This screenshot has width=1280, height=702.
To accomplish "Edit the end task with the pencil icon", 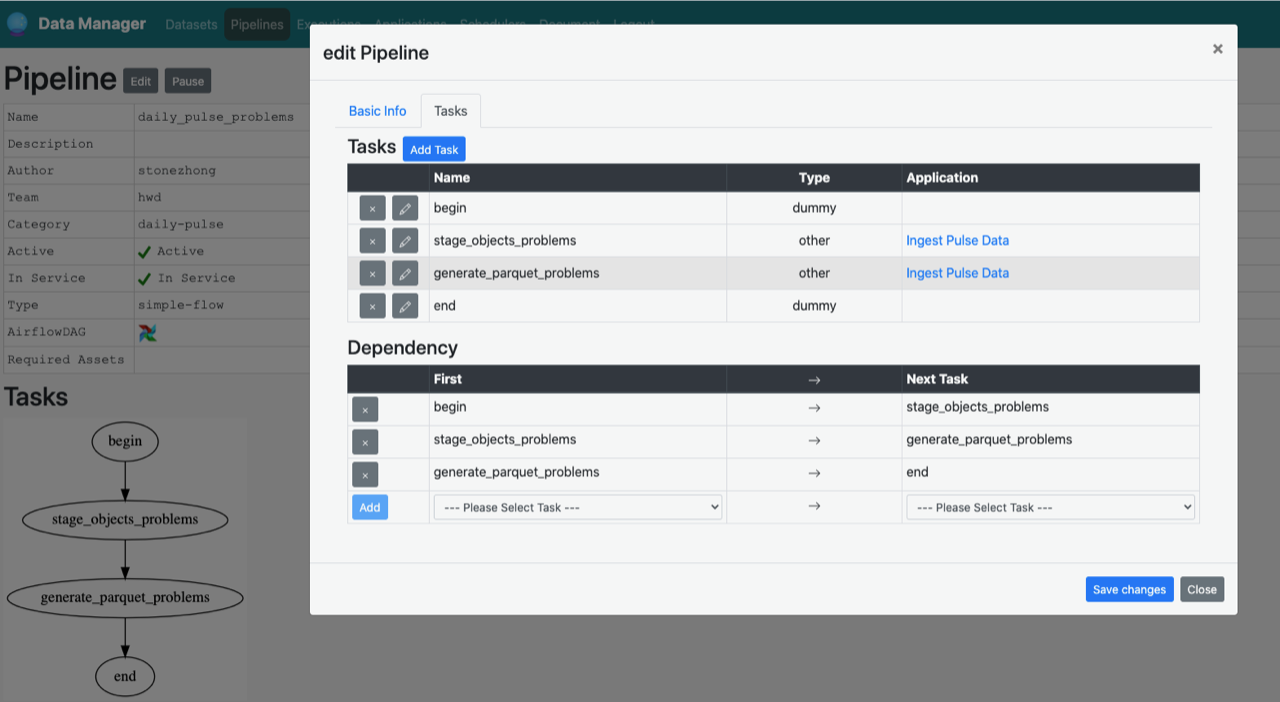I will pyautogui.click(x=405, y=305).
